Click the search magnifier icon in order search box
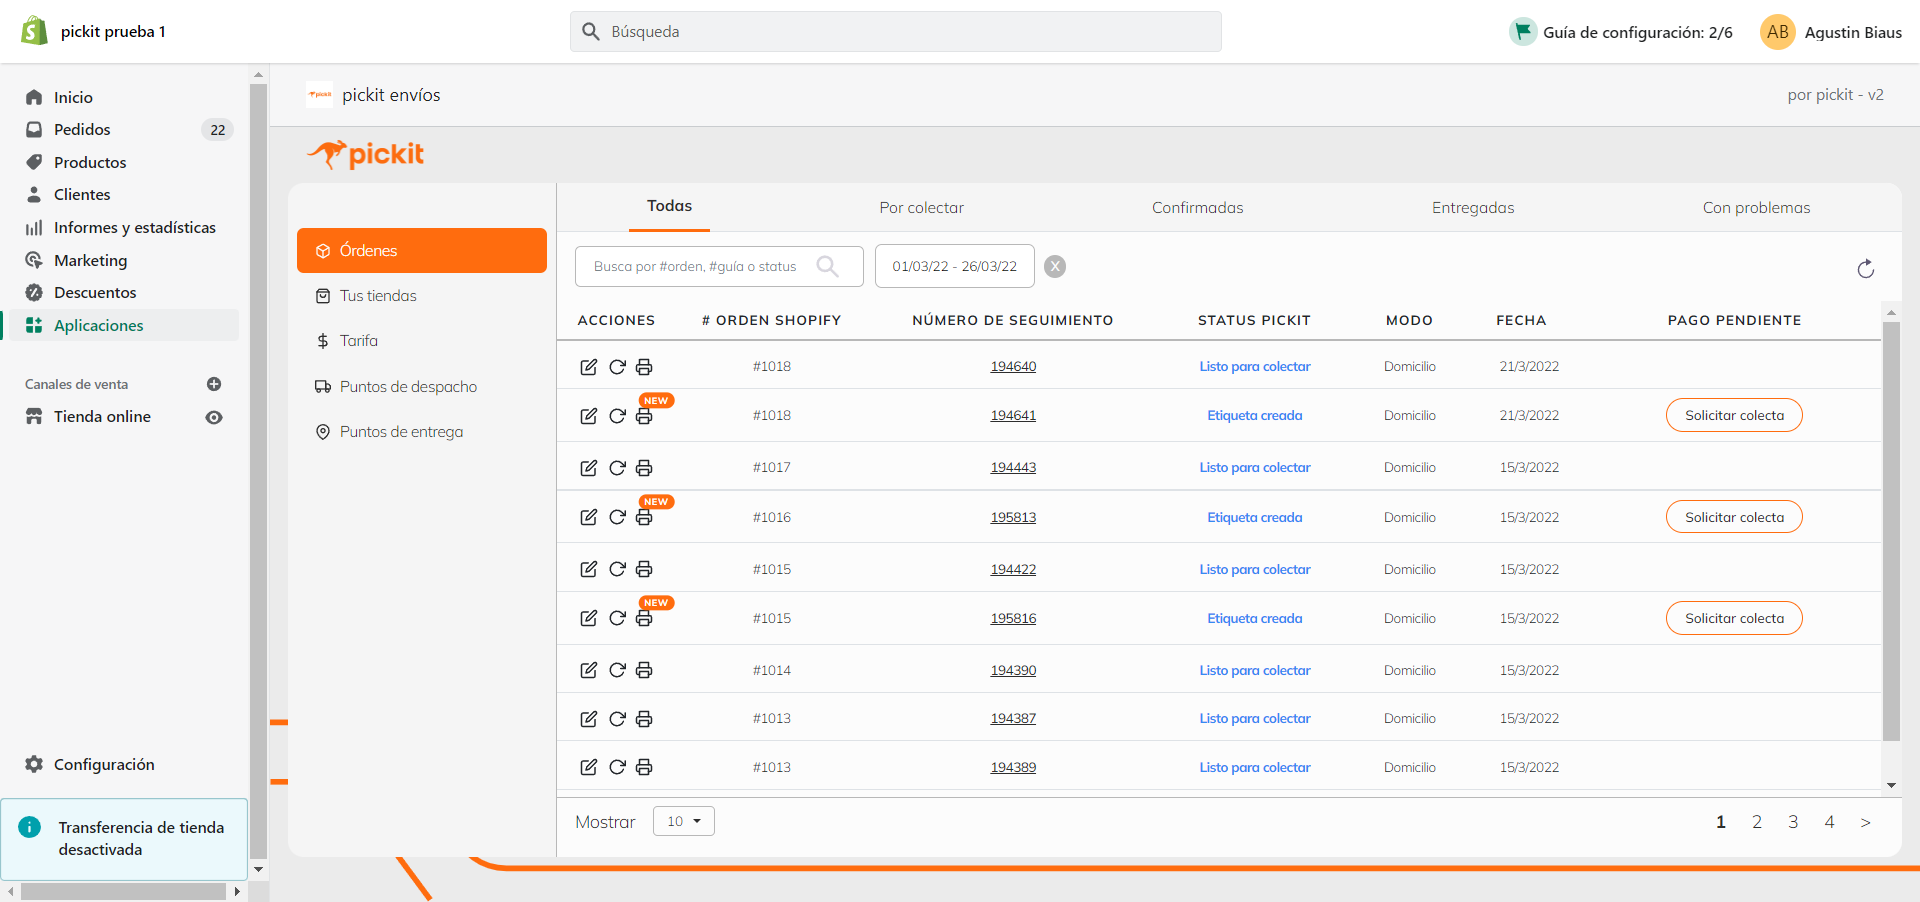The image size is (1920, 902). click(x=827, y=266)
